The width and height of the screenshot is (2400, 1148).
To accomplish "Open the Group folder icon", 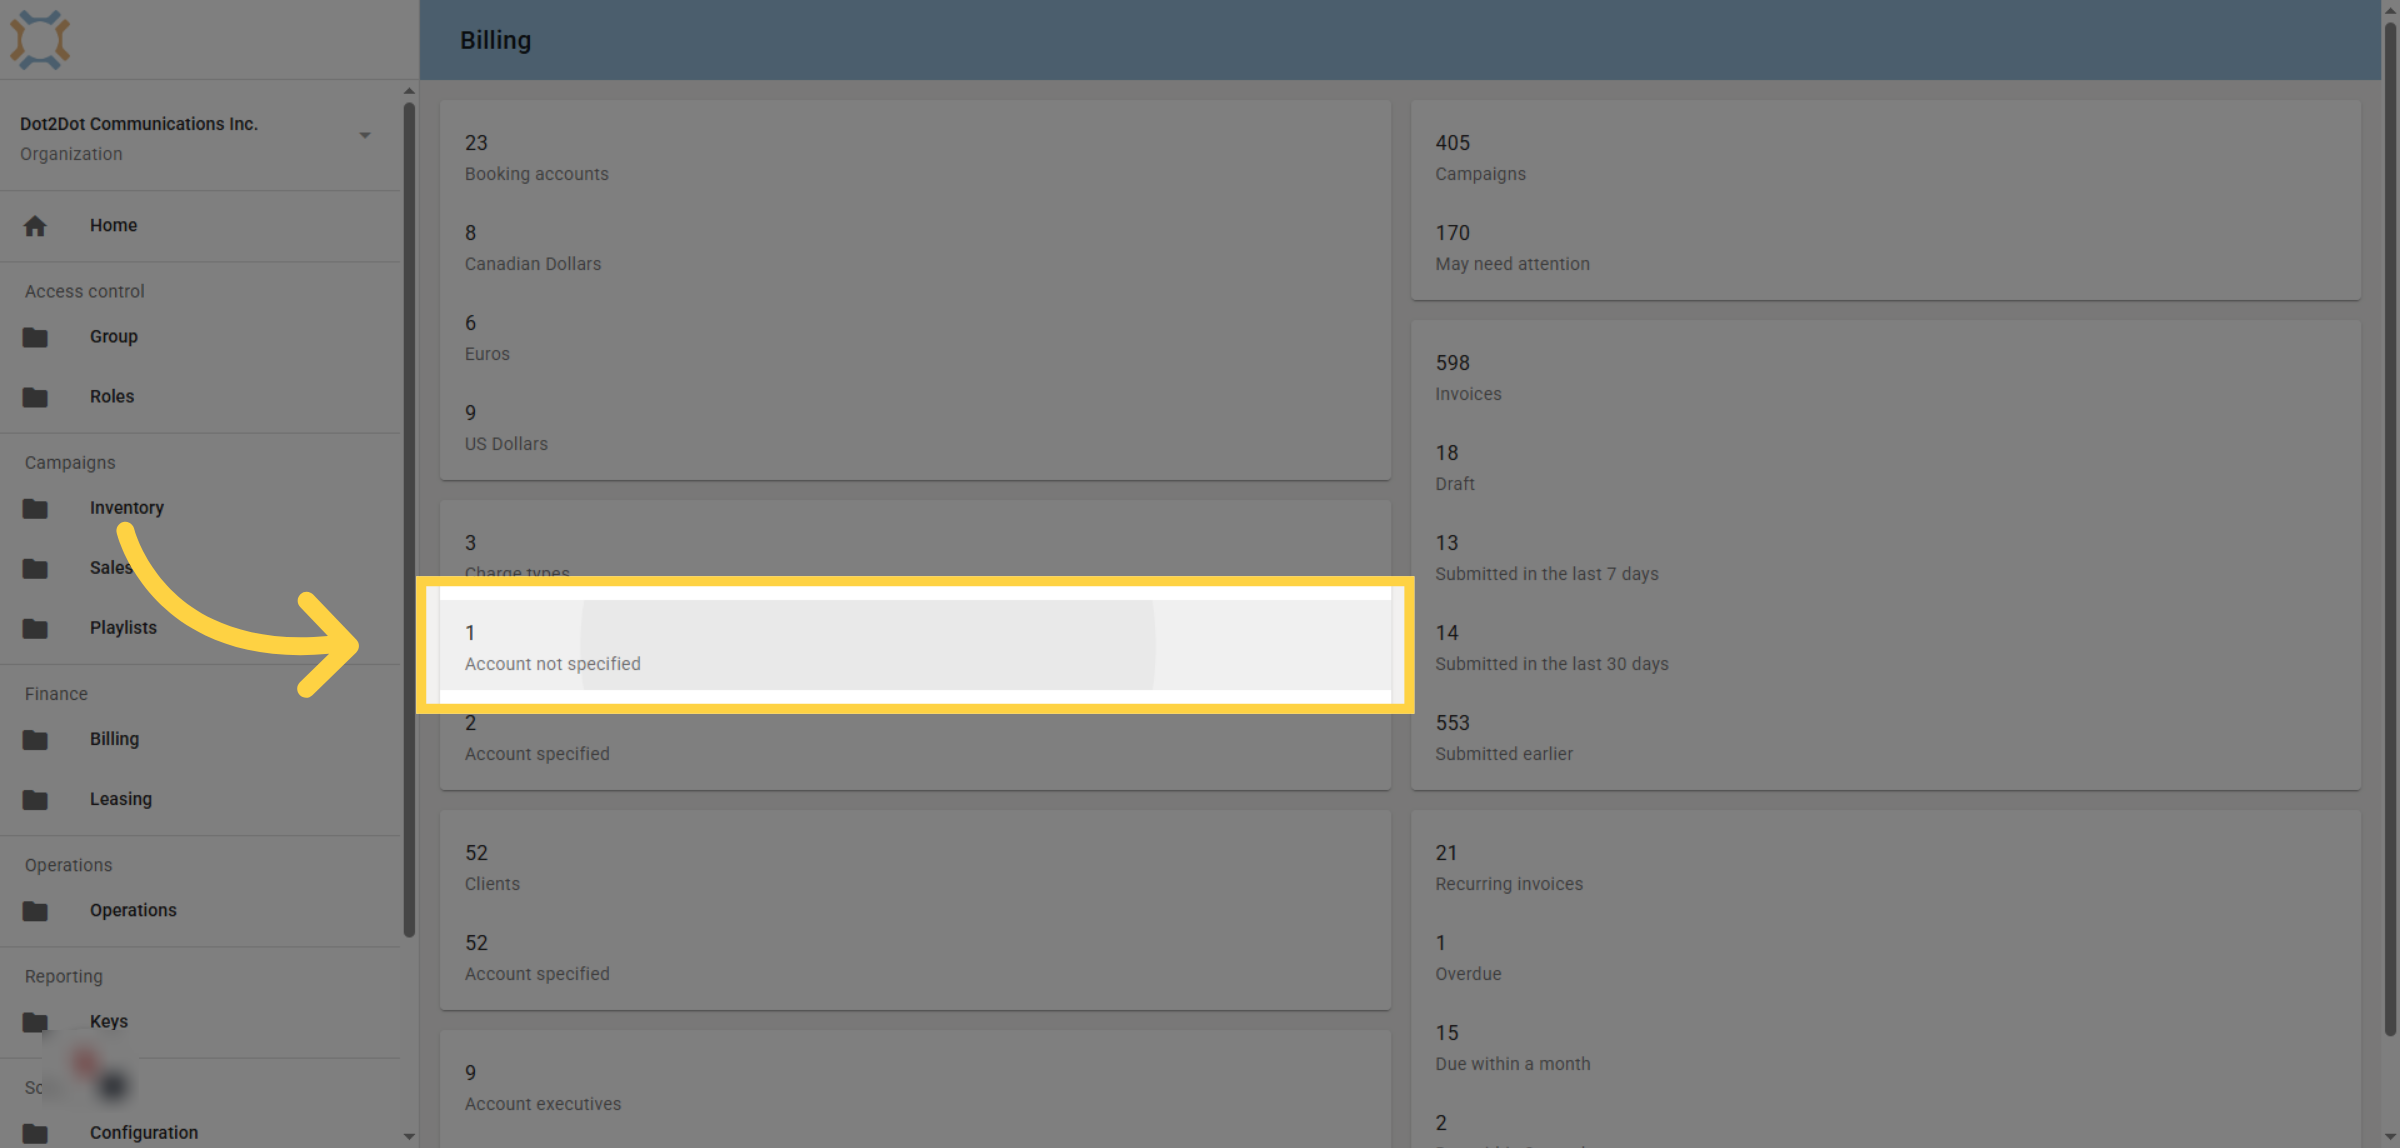I will coord(35,337).
